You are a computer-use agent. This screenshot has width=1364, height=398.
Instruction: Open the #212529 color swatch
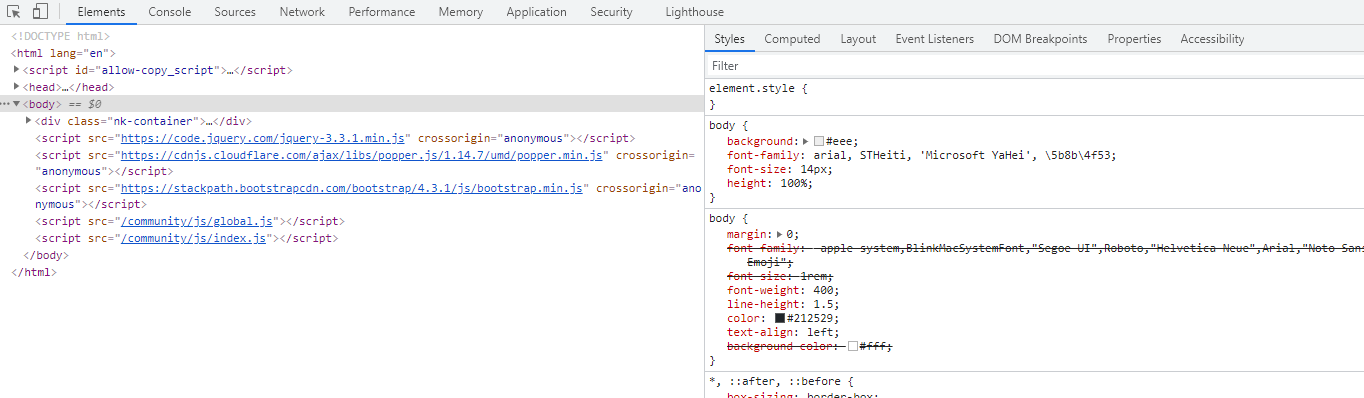pos(780,318)
